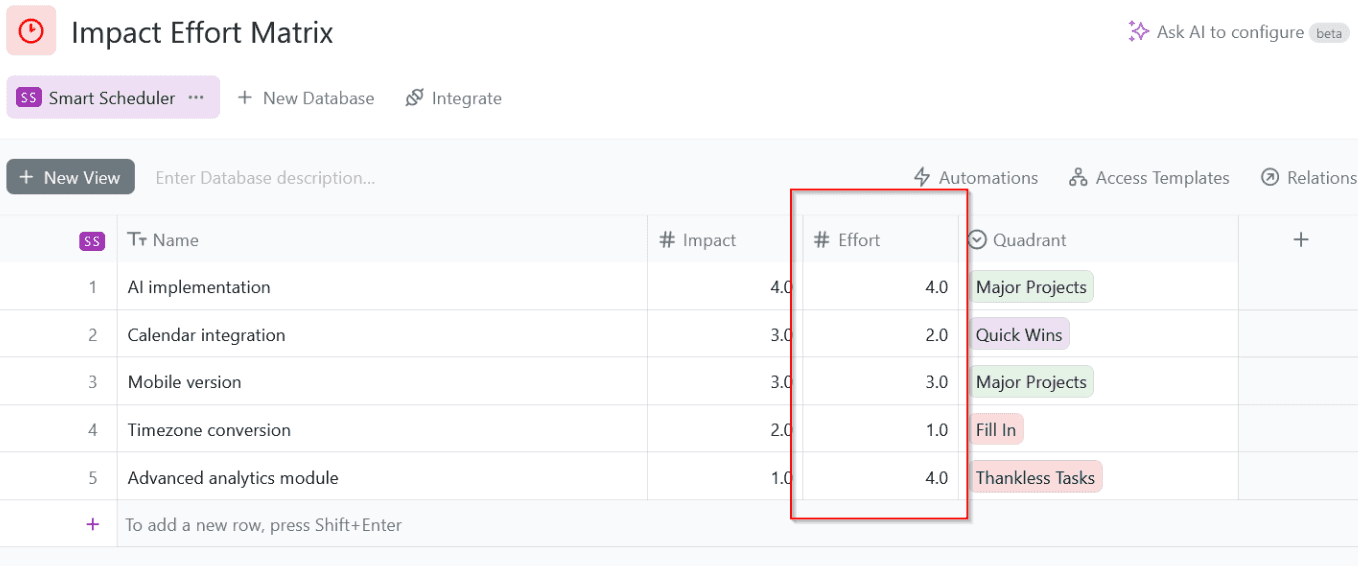Select the Smart Scheduler database tab

[x=111, y=98]
